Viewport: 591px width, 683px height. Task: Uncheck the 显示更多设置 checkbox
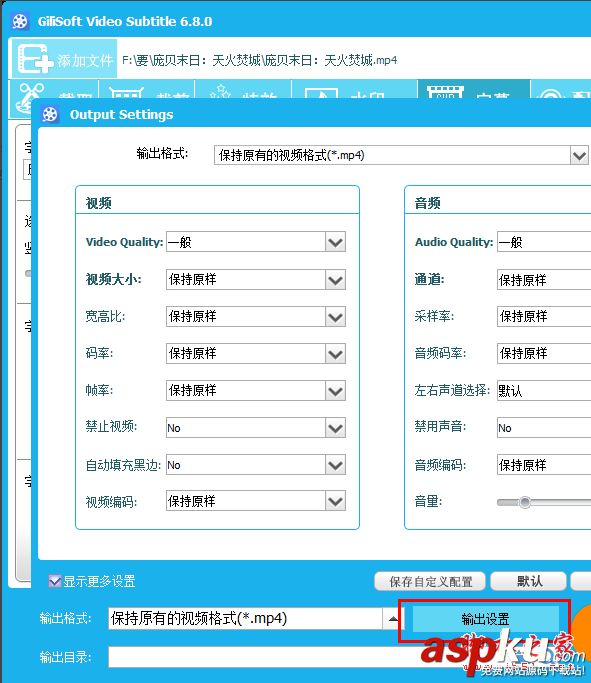(x=55, y=581)
